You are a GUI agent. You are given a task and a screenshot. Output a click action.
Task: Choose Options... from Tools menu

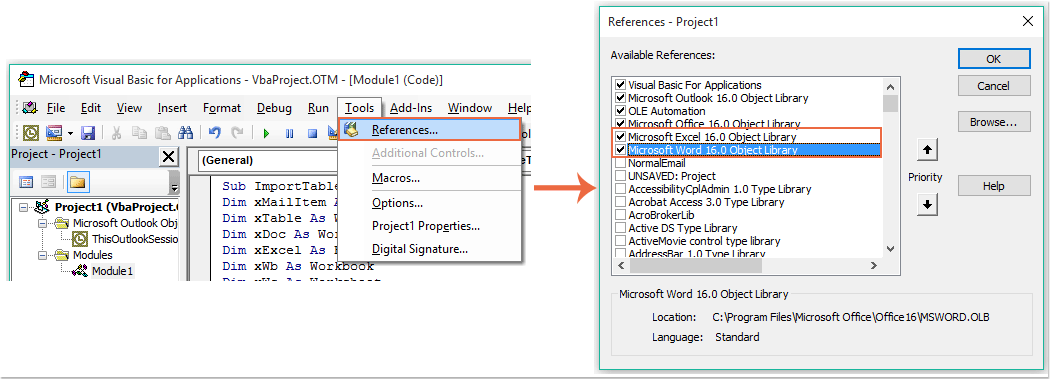(x=429, y=203)
